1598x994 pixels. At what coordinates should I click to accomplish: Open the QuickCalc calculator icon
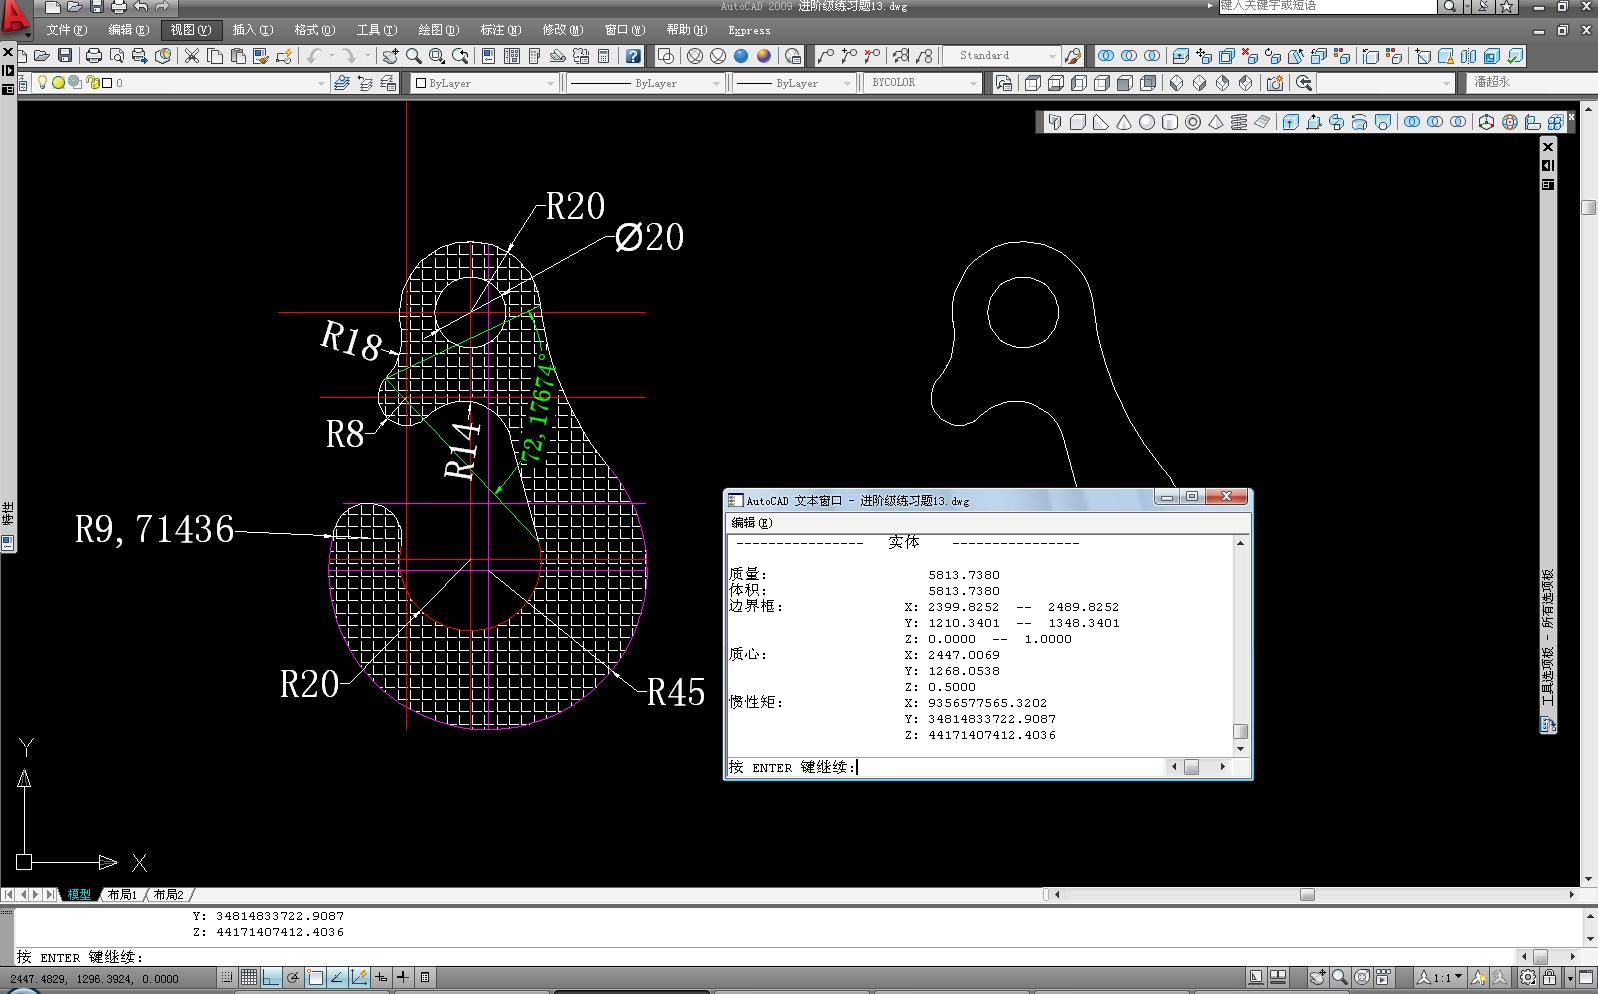pos(603,56)
